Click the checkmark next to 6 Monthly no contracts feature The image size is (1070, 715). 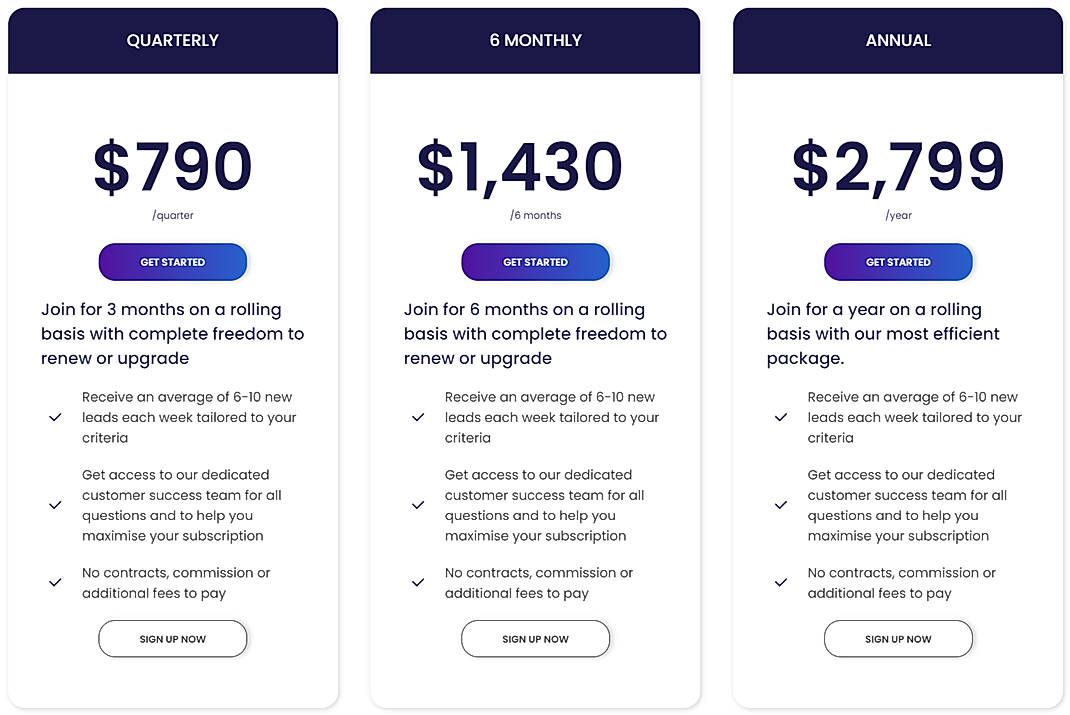tap(418, 583)
